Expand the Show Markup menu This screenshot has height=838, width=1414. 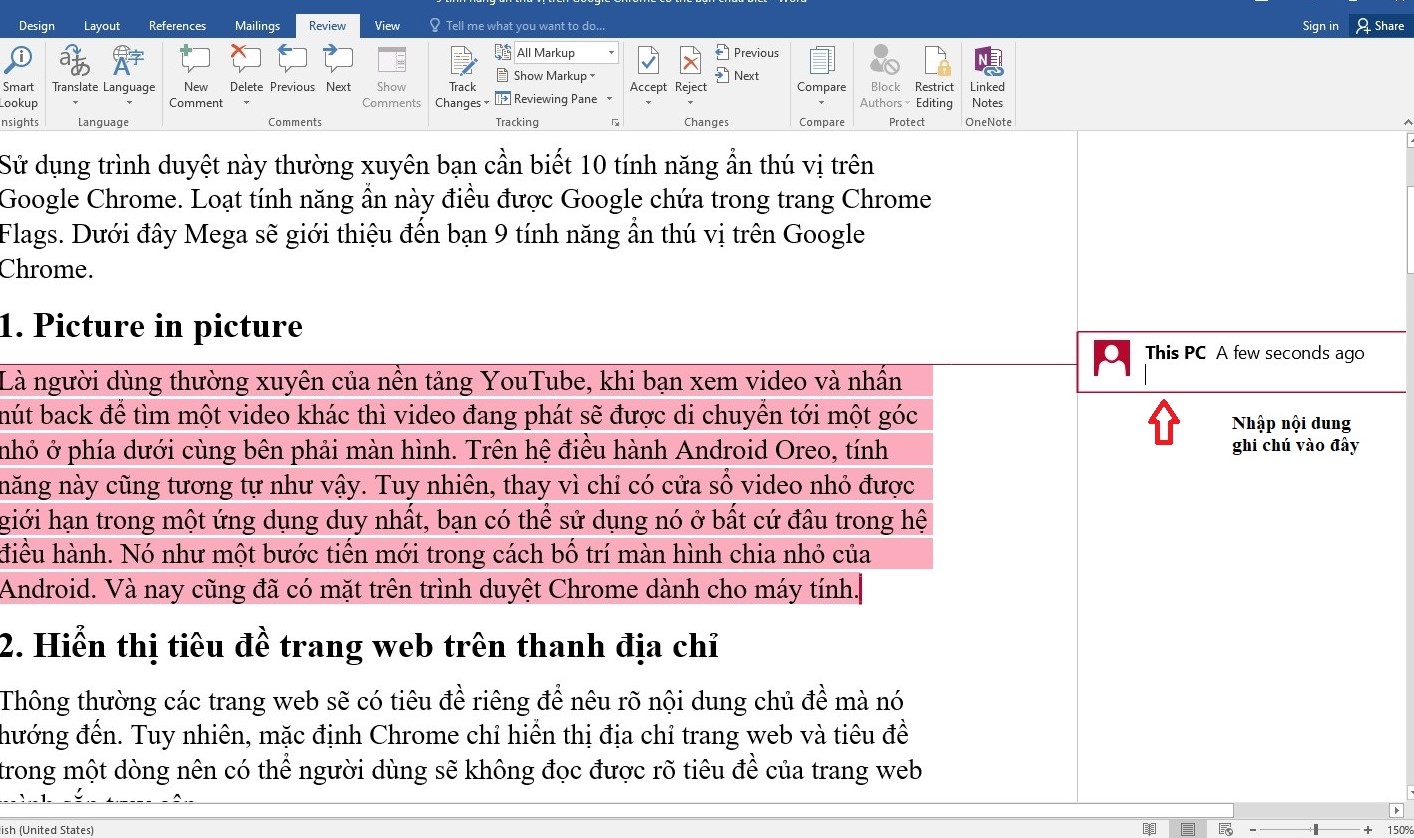546,76
